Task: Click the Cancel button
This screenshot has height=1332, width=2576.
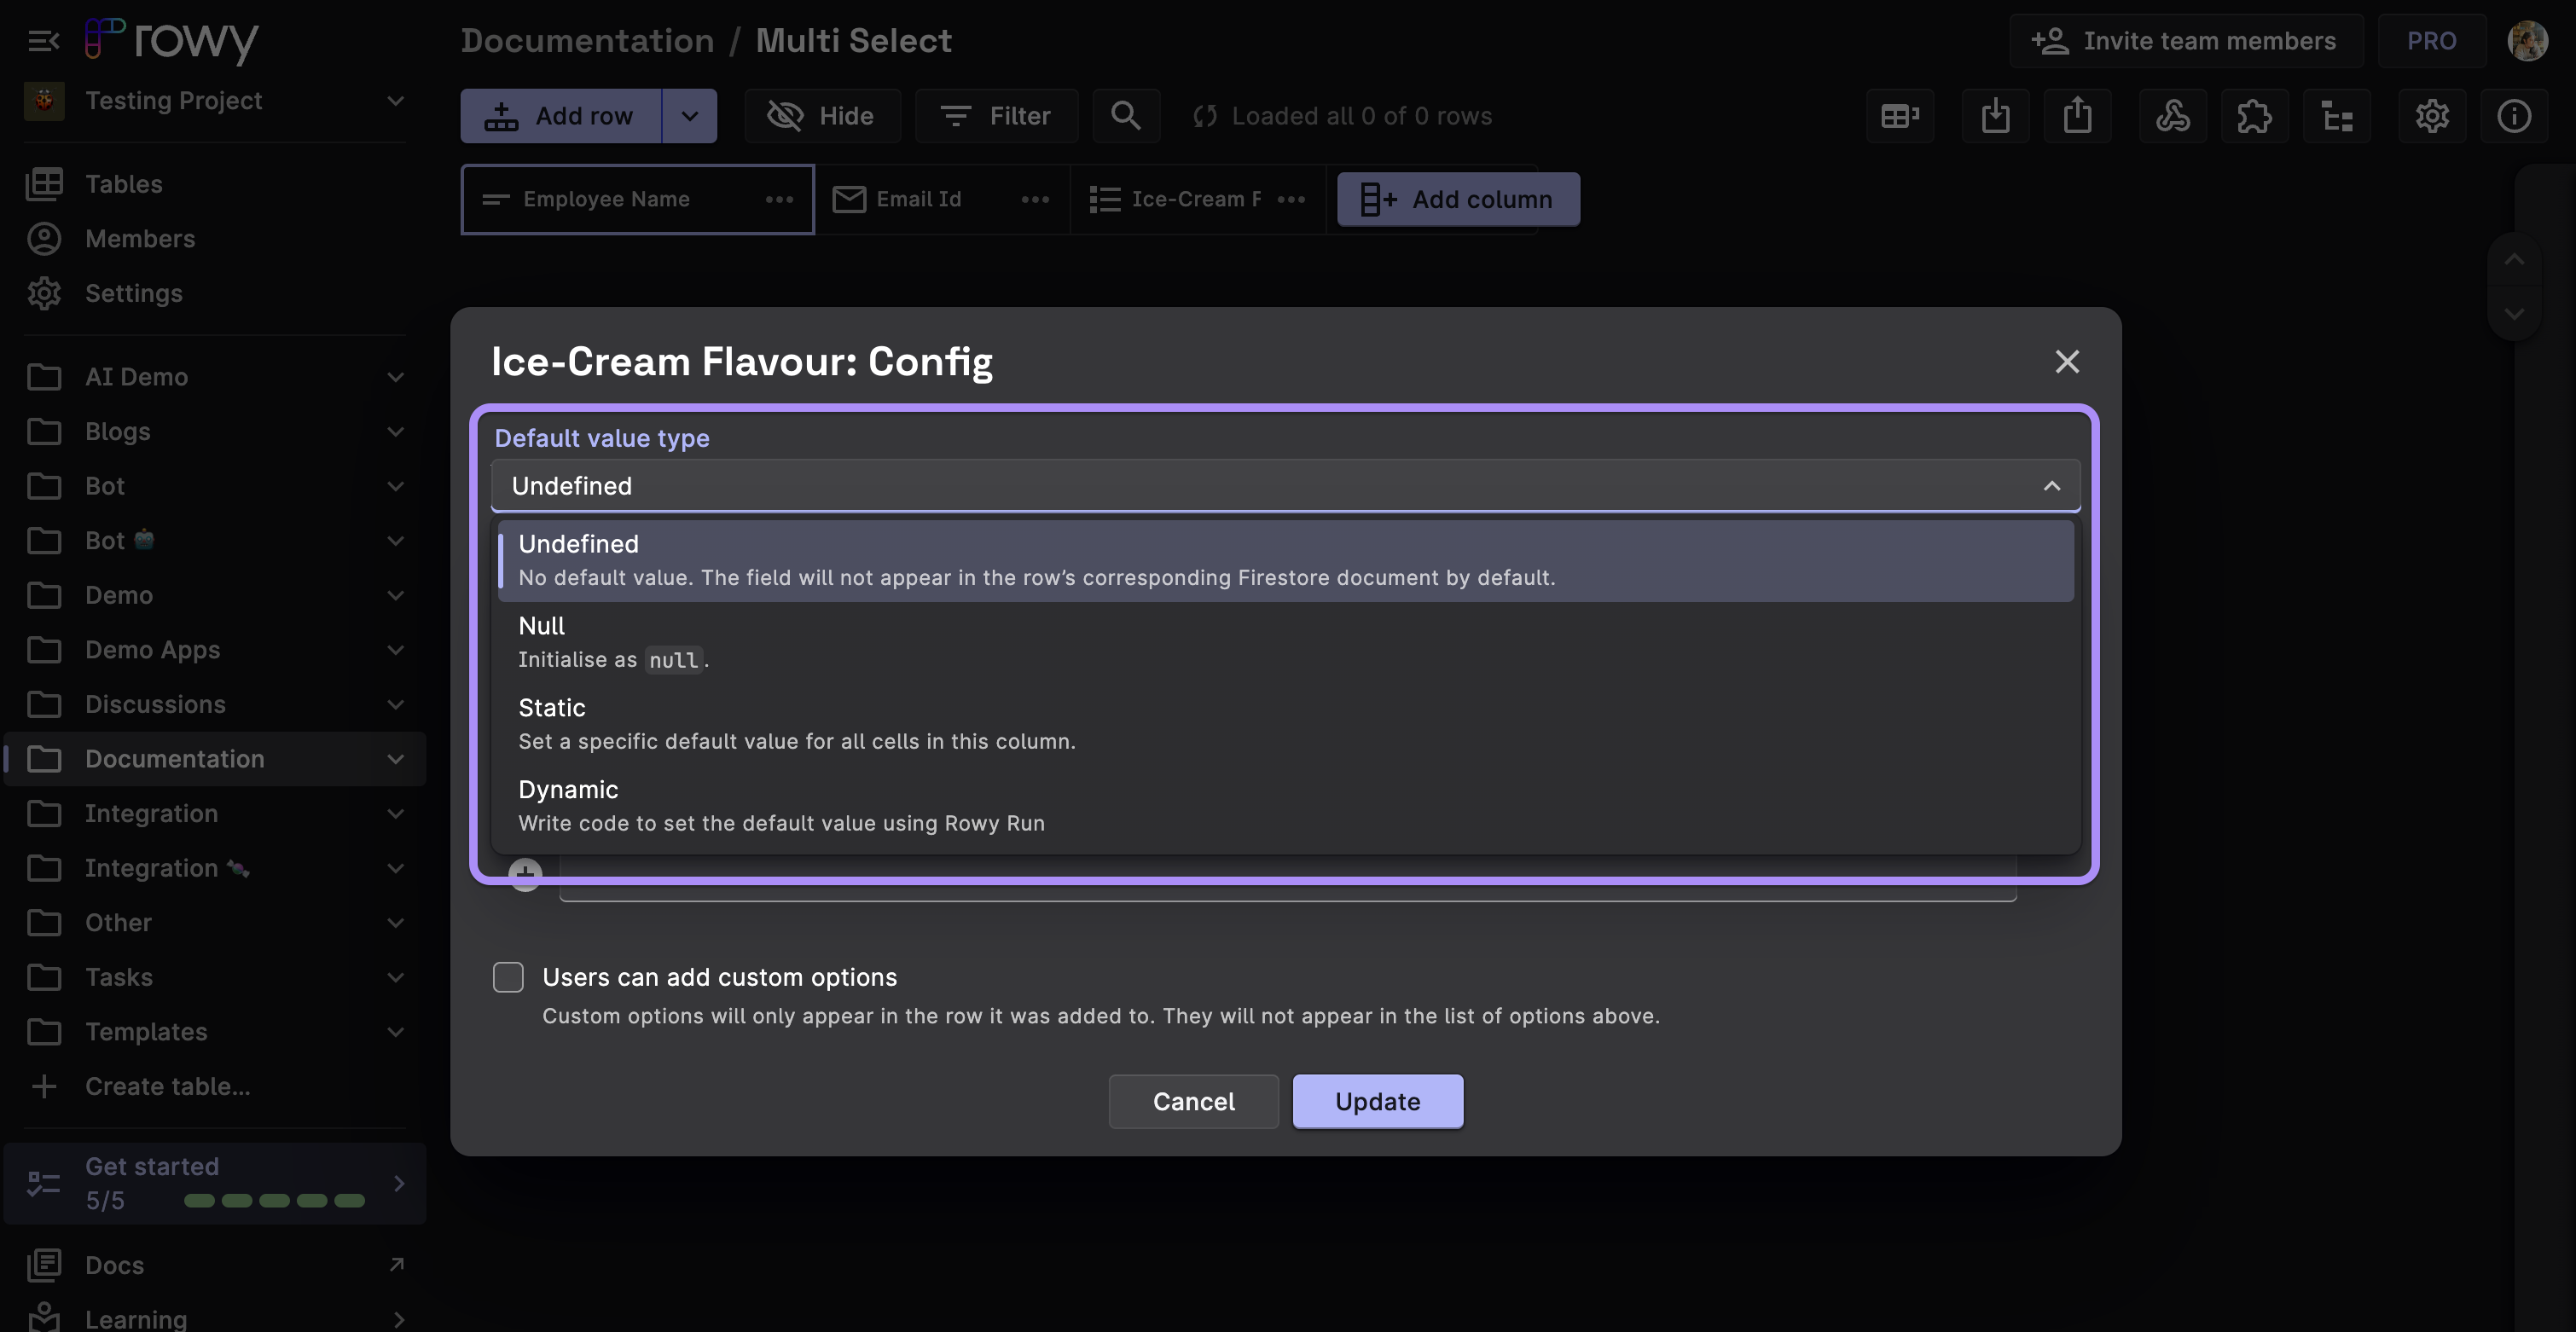Action: tap(1192, 1101)
